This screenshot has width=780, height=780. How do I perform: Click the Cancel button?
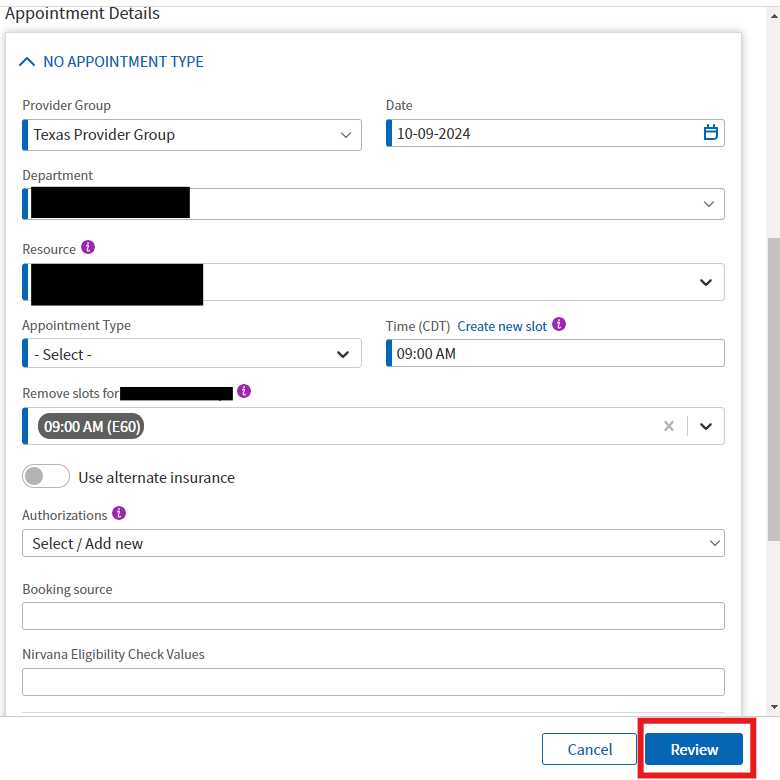click(589, 749)
